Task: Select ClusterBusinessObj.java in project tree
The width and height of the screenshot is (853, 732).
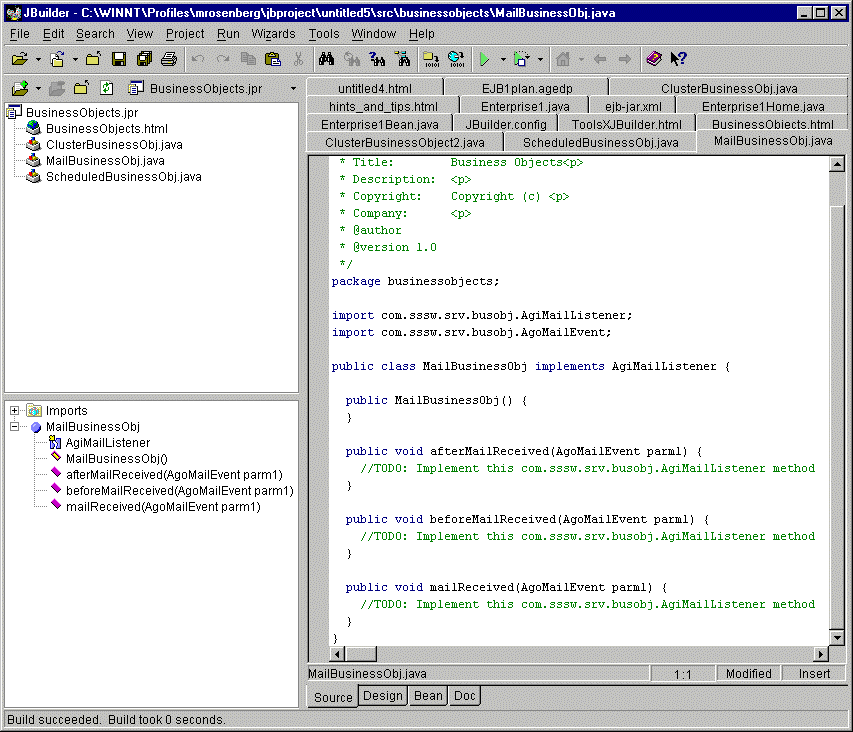Action: 114,145
